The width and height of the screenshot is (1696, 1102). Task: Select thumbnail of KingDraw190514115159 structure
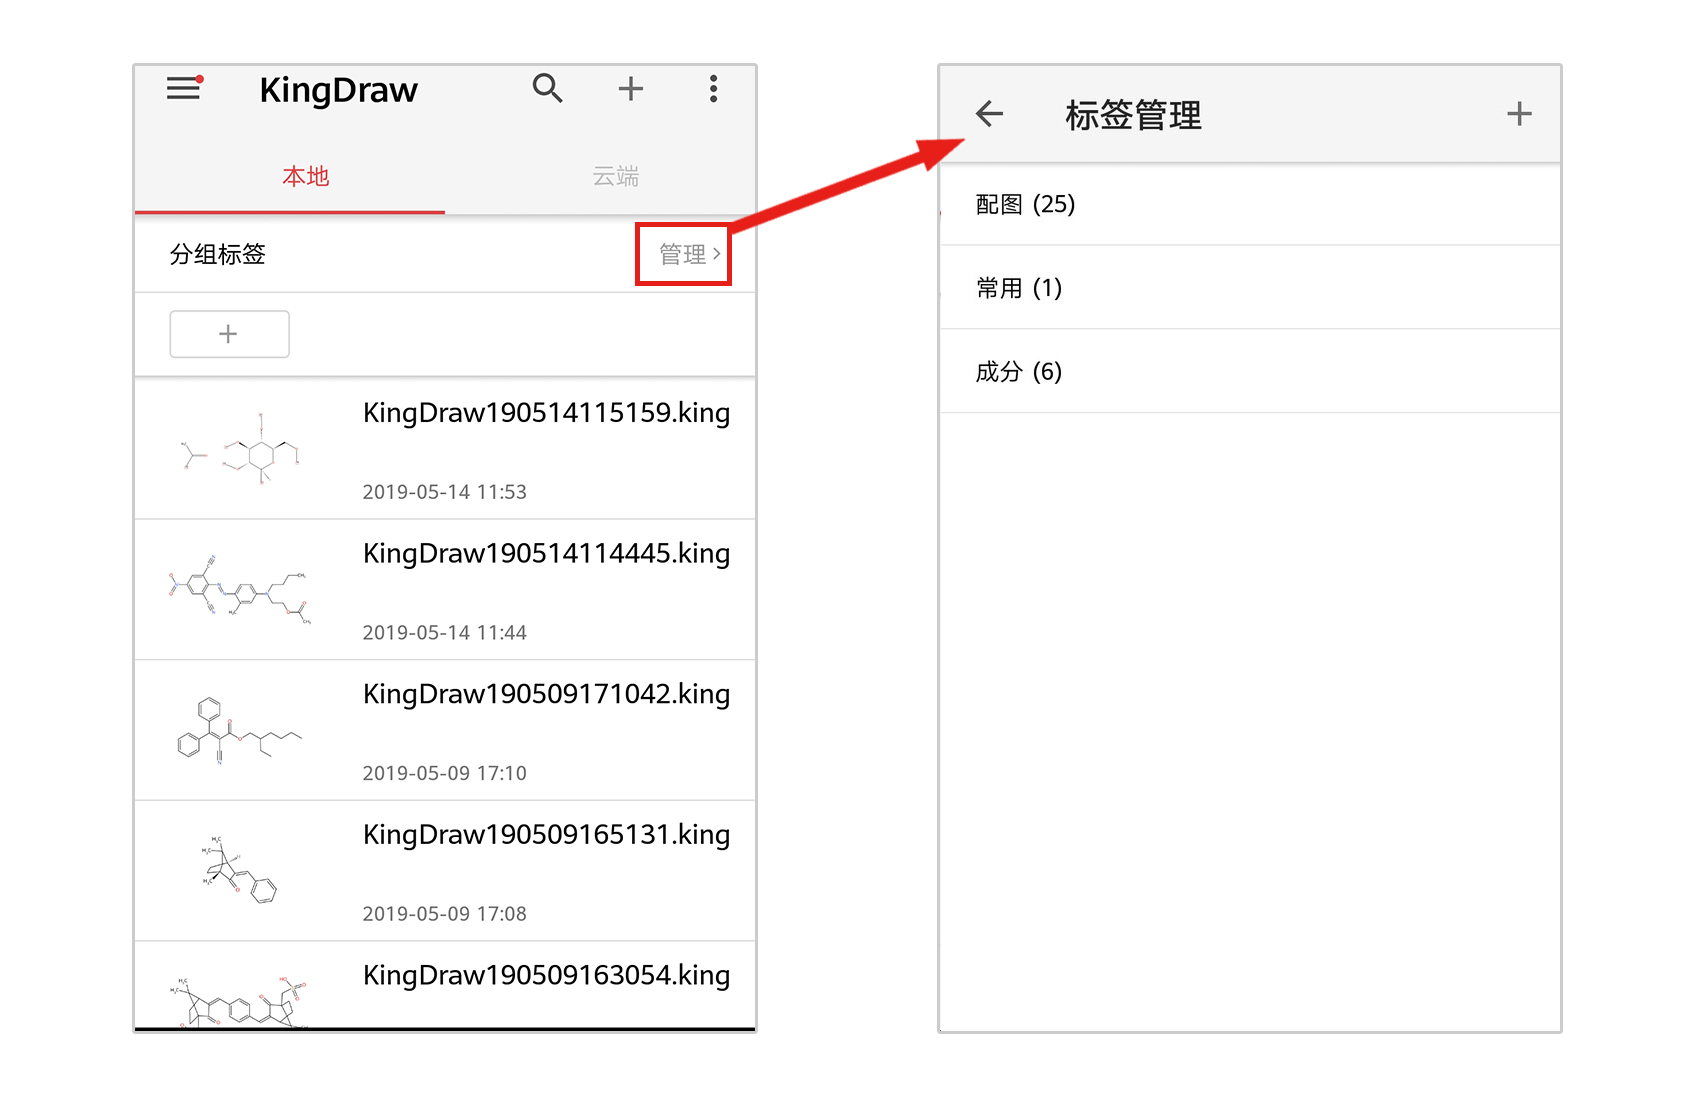point(240,448)
